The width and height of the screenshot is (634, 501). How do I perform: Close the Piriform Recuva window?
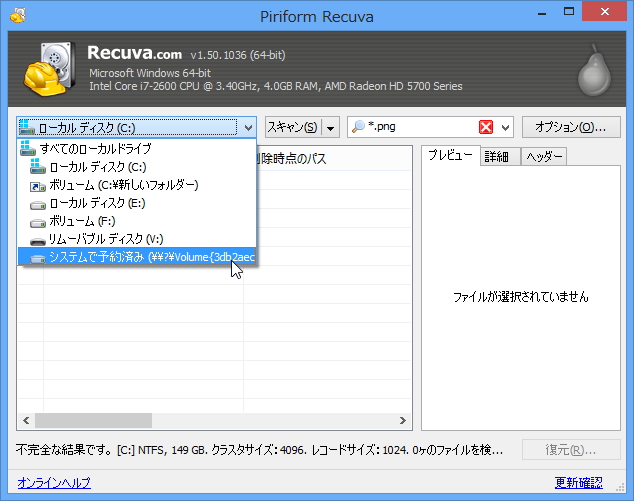click(604, 11)
